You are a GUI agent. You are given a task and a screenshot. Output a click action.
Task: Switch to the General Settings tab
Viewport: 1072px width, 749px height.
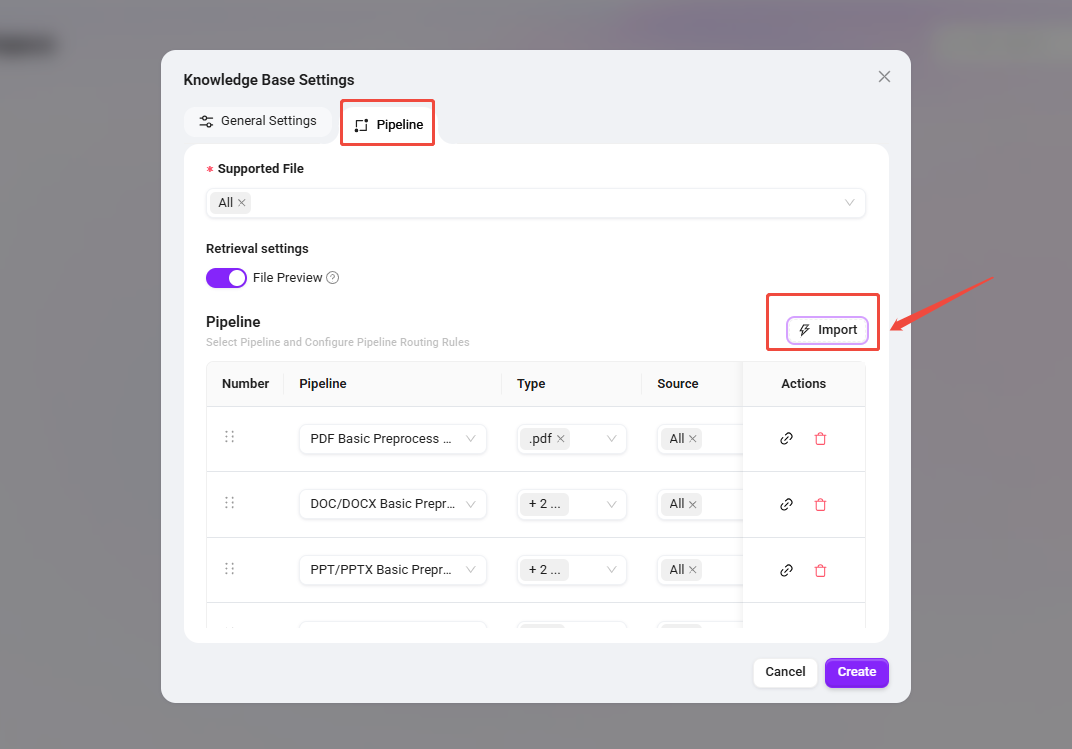(x=258, y=121)
